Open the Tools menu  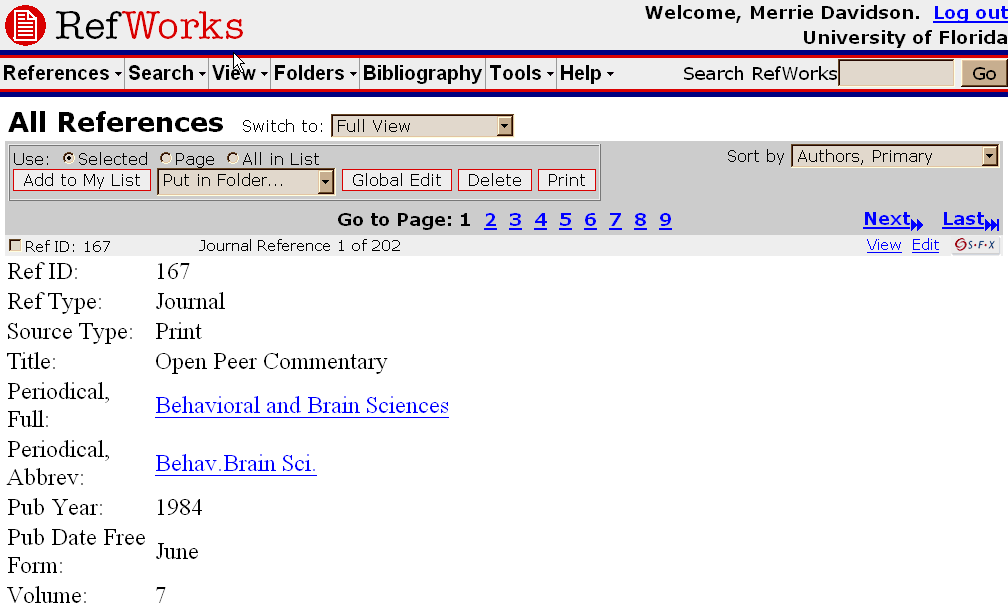[x=521, y=73]
